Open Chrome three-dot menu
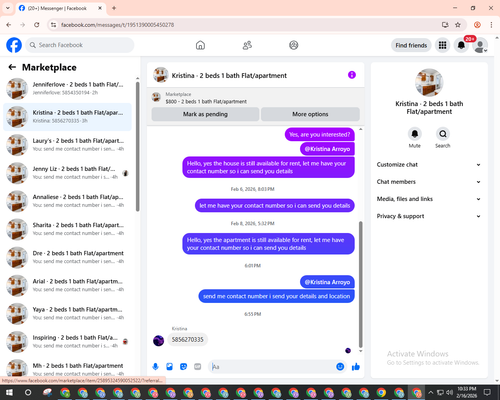This screenshot has width=500, height=400. (x=491, y=25)
